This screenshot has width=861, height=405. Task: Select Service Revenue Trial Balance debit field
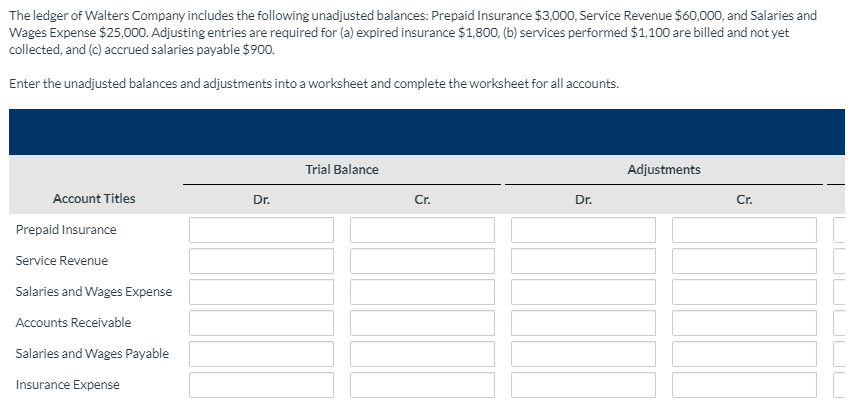pos(261,261)
